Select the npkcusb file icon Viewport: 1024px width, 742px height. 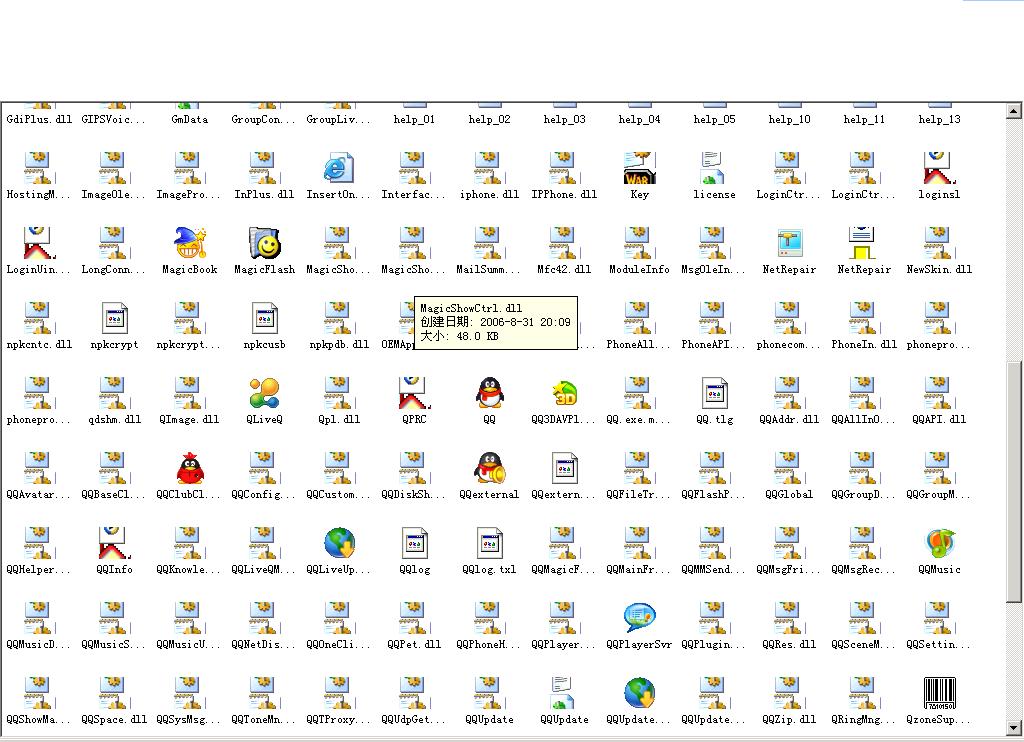tap(264, 318)
